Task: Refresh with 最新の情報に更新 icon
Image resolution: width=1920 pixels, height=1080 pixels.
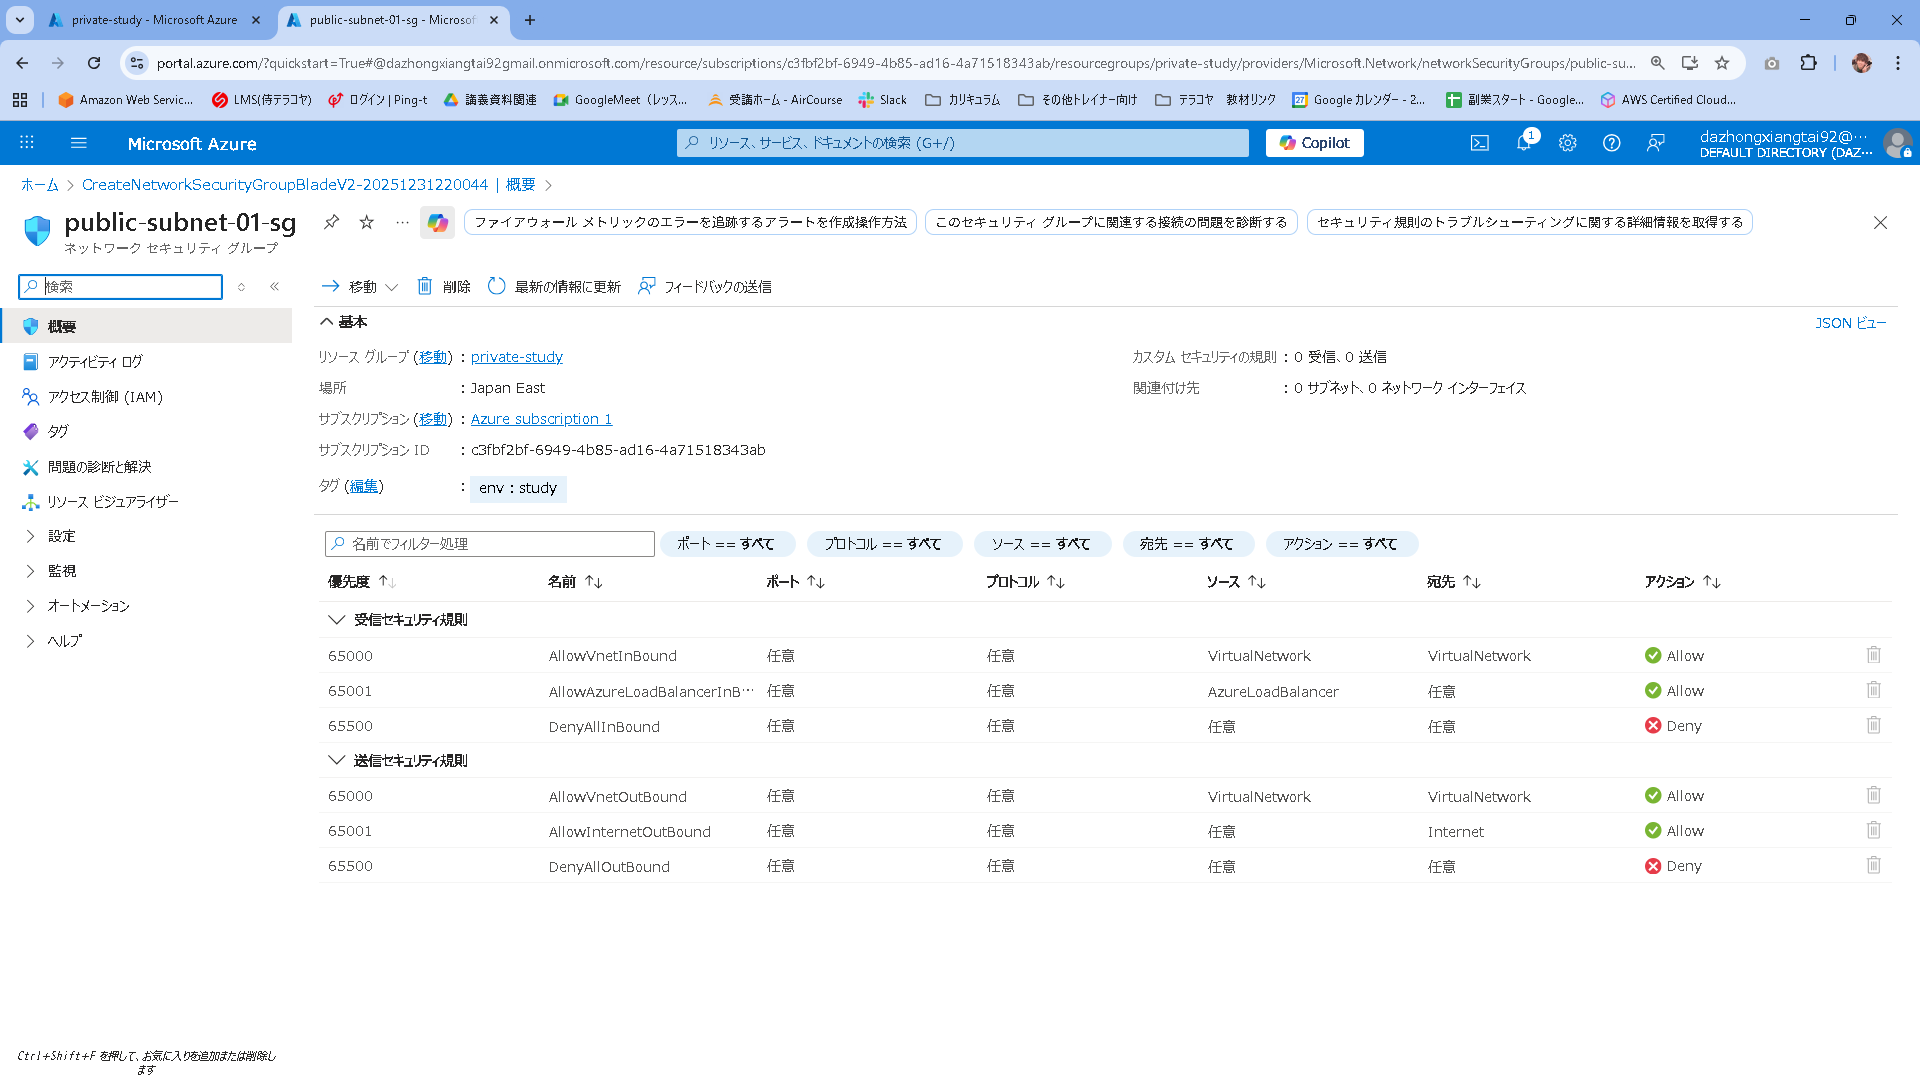Action: (497, 287)
